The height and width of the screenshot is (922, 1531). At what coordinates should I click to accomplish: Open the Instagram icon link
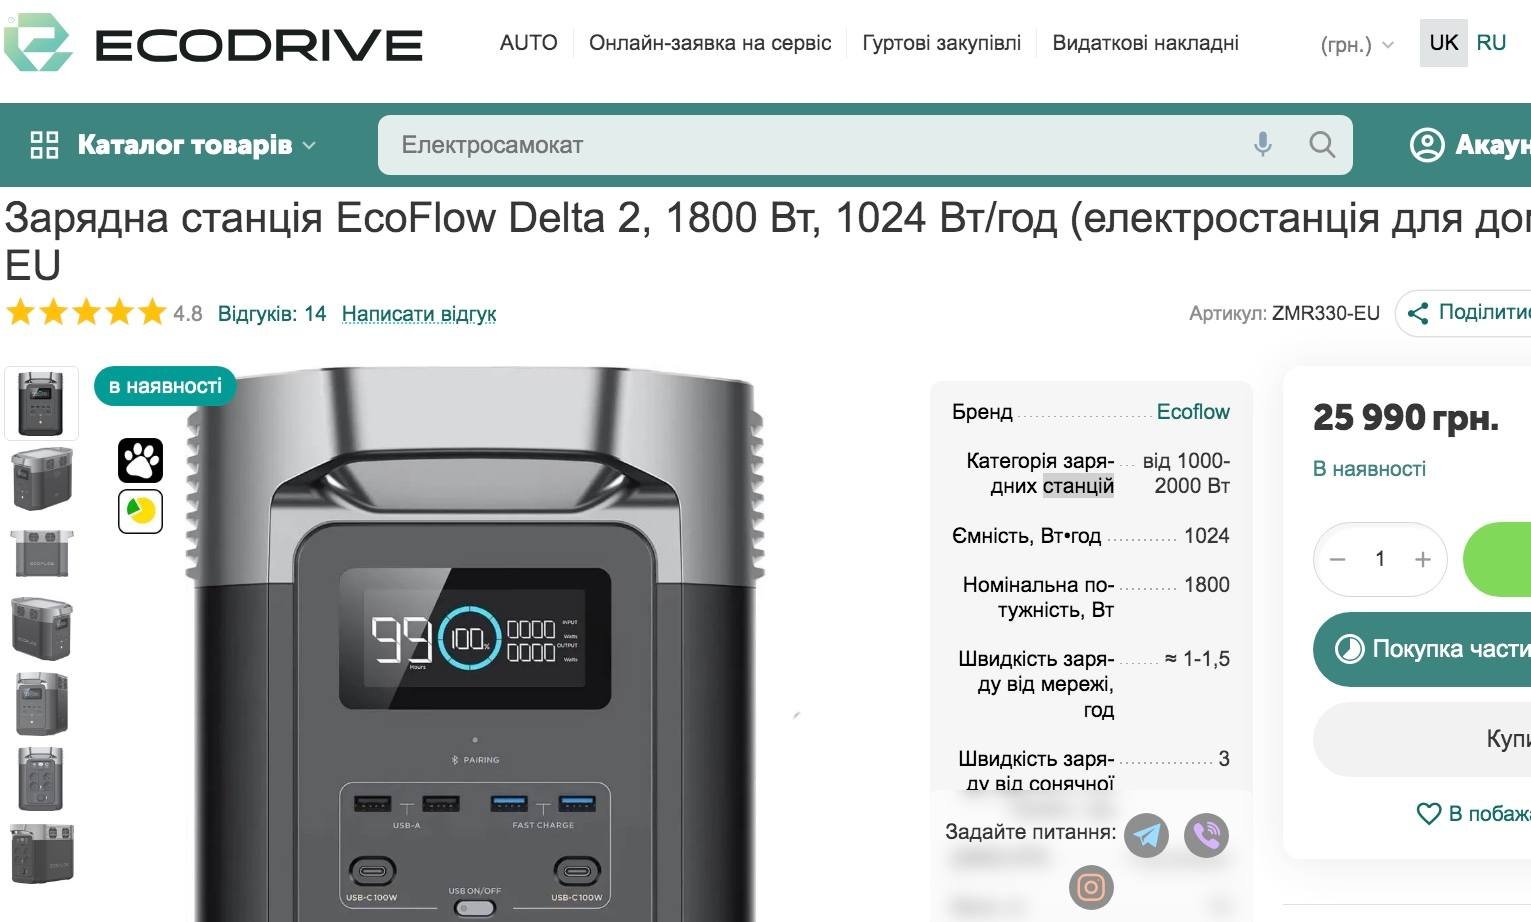point(1091,887)
